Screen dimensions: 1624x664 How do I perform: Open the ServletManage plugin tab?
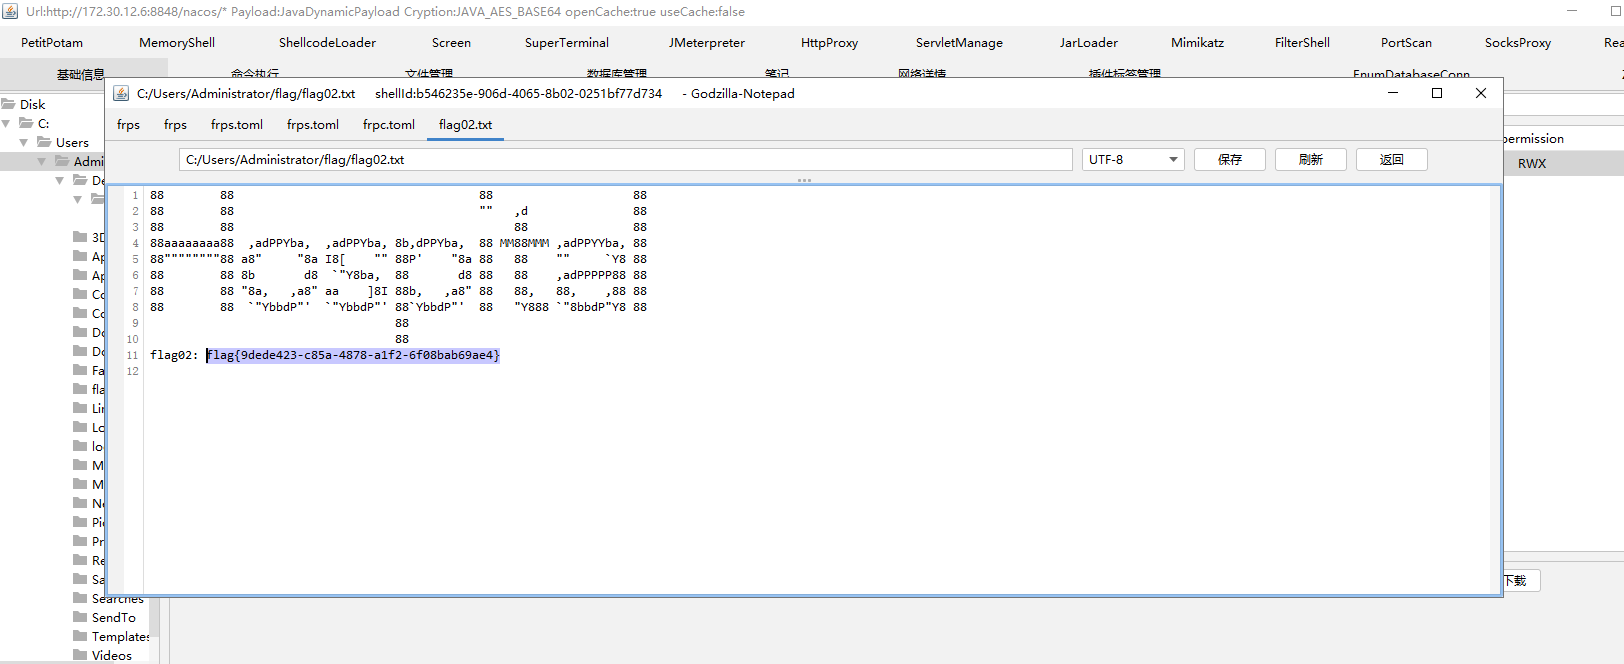[x=959, y=43]
